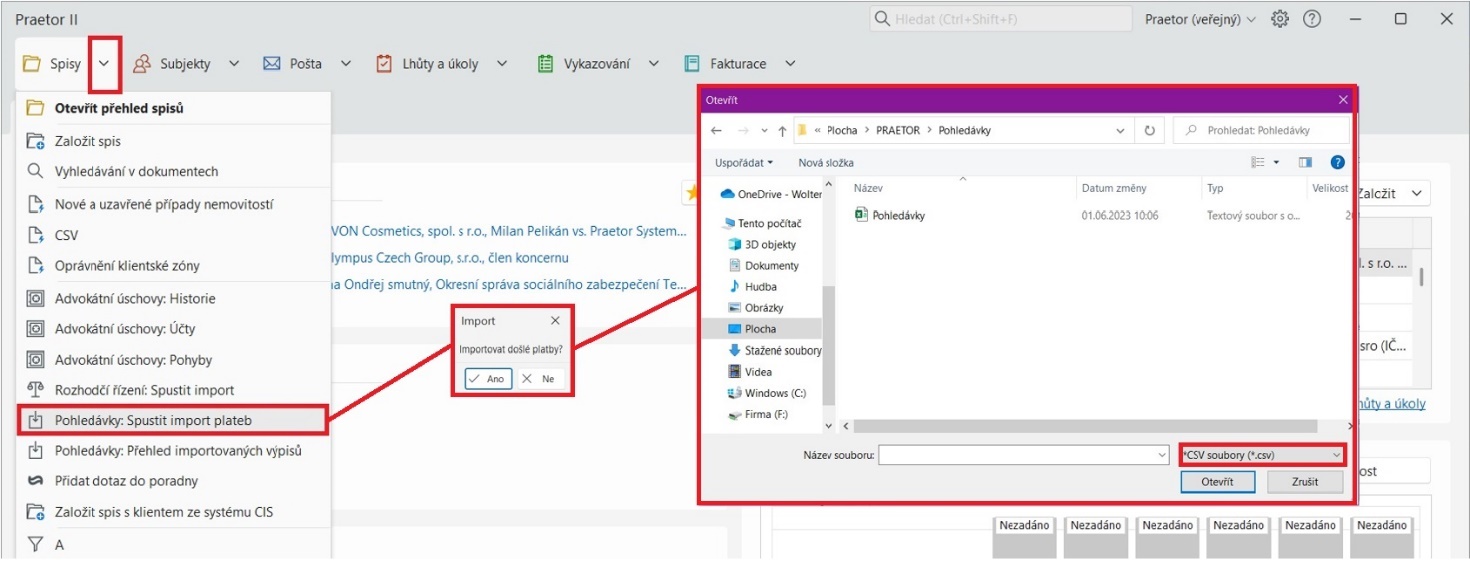Choose Založit spis menu entry
The width and height of the screenshot is (1470, 562).
pyautogui.click(x=88, y=141)
